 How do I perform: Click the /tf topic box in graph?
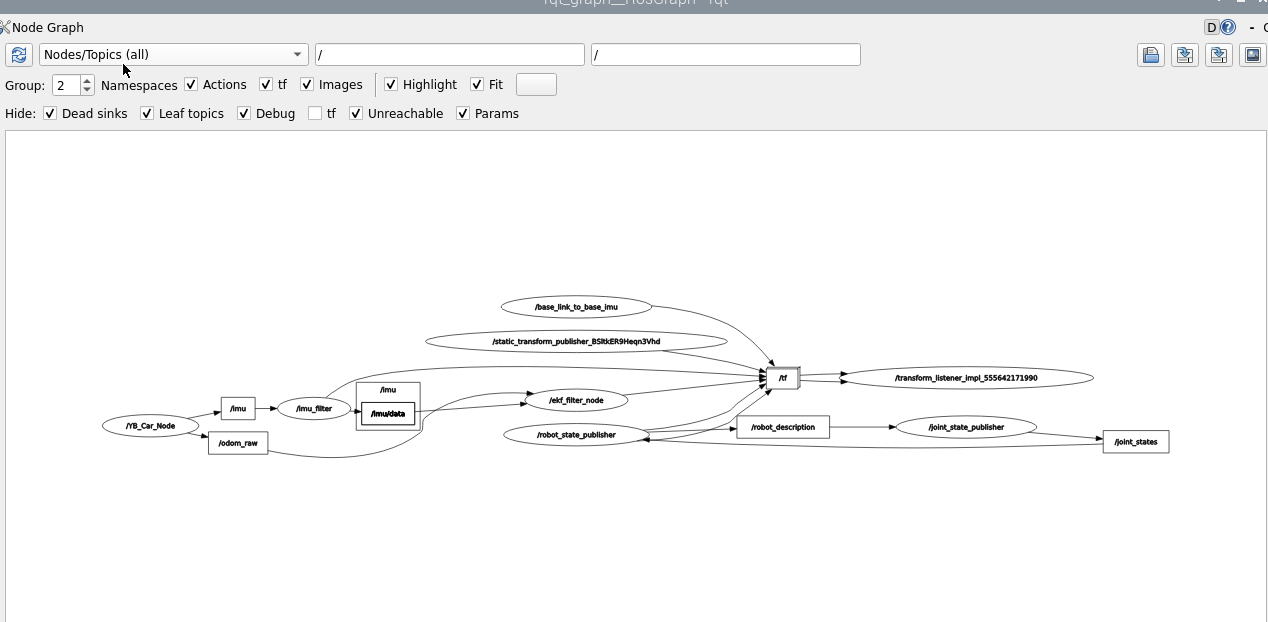tap(782, 379)
